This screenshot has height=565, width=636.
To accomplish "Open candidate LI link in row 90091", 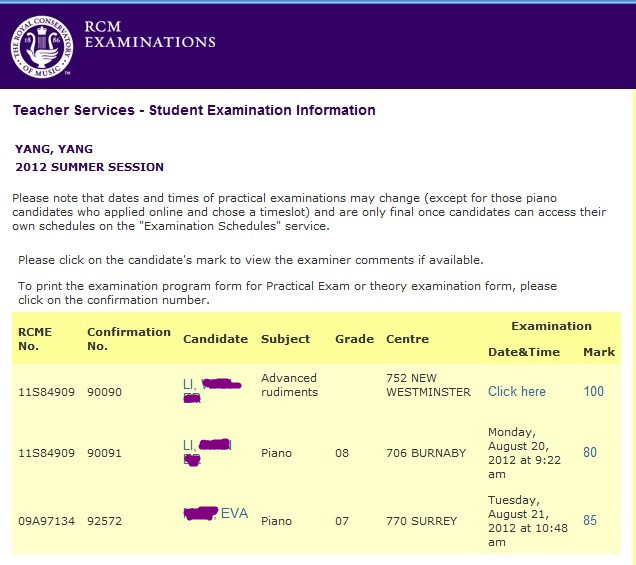I will (207, 452).
